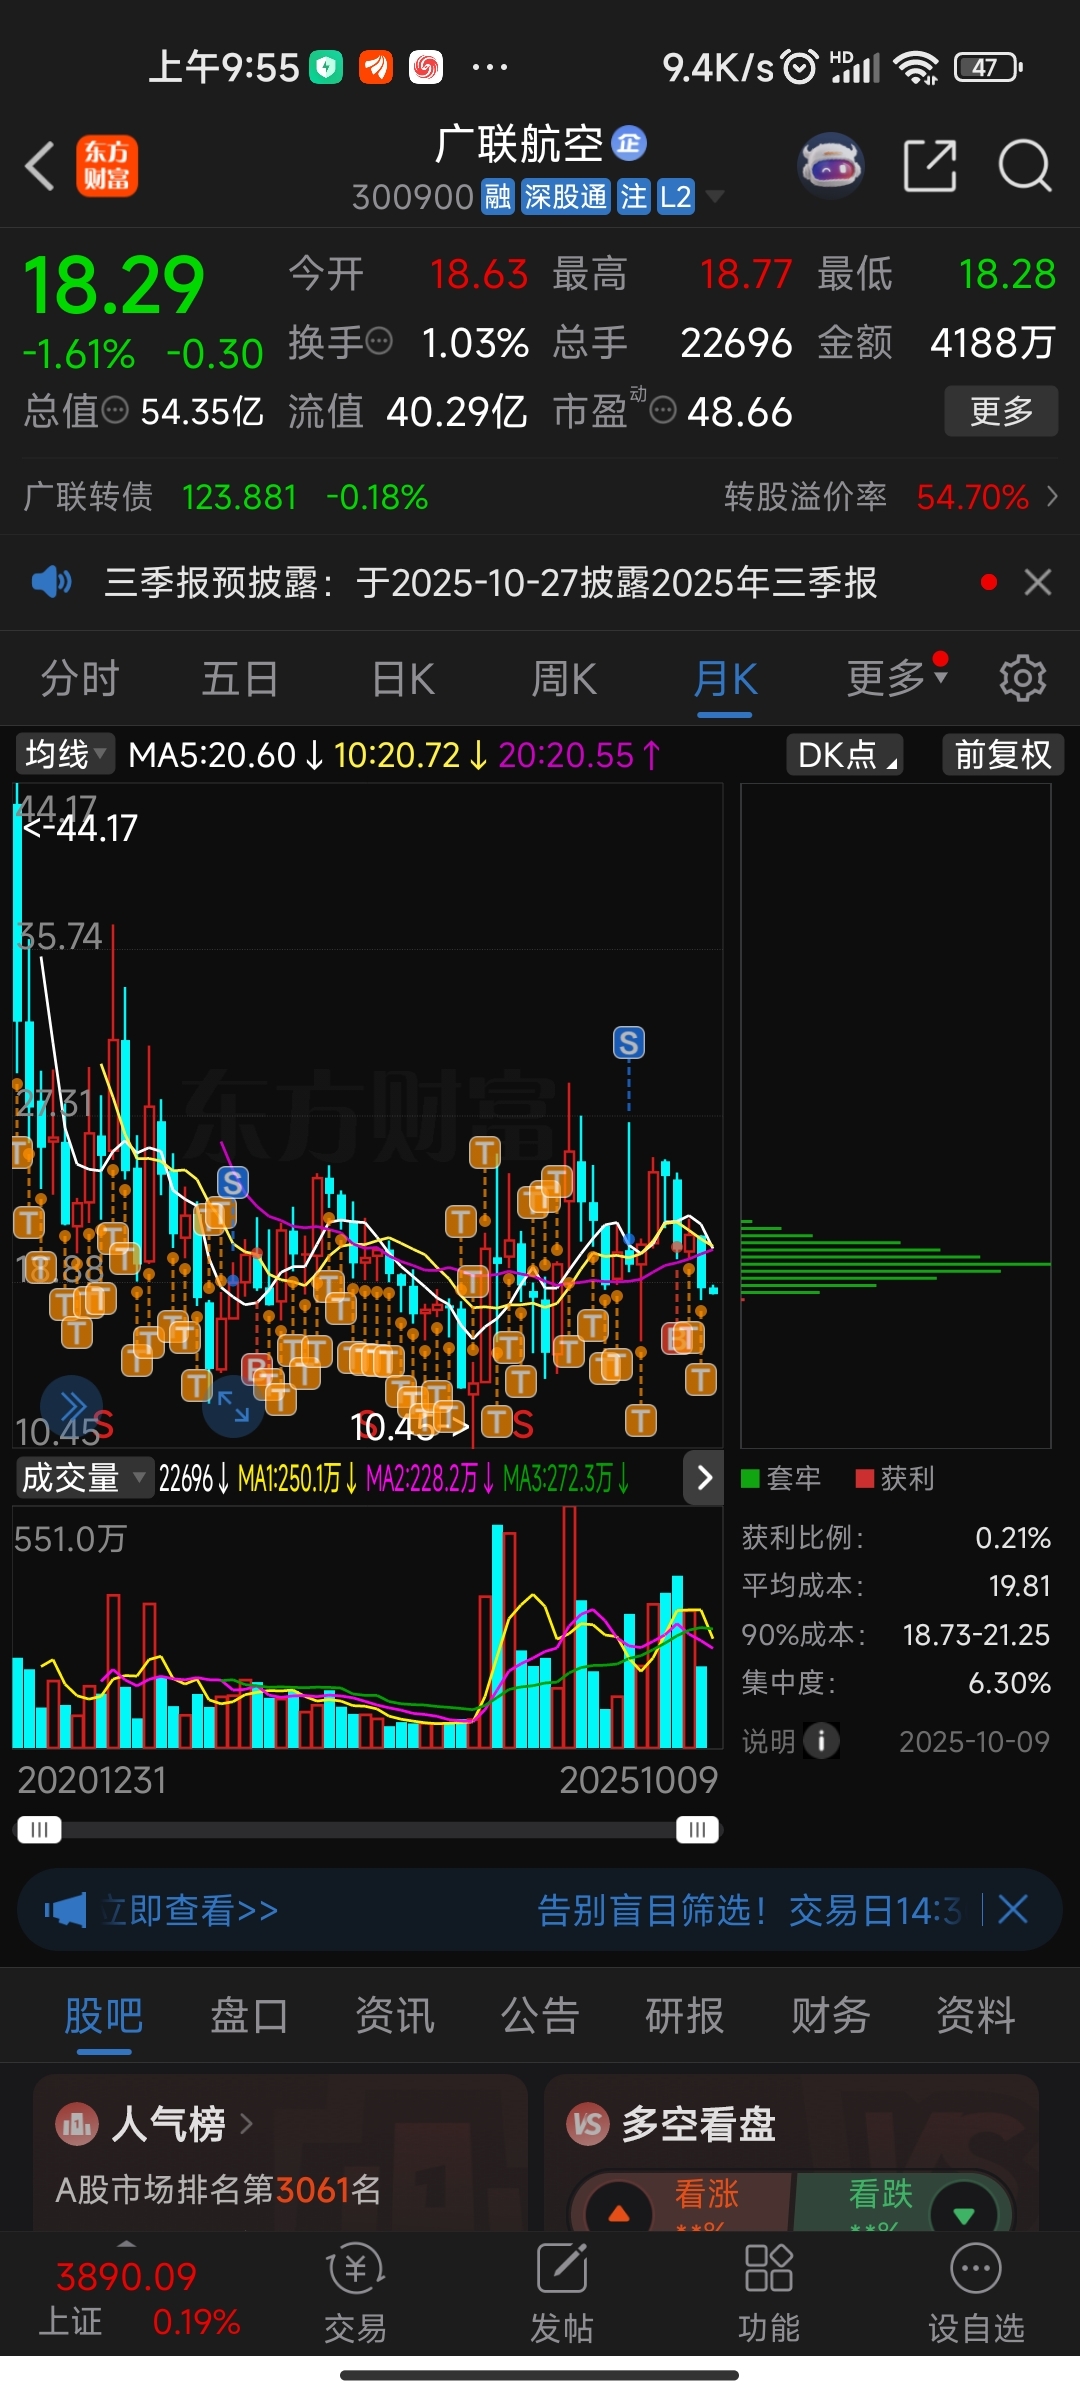The height and width of the screenshot is (2400, 1080).
Task: Open the 成交量 indicator dropdown
Action: pos(84,1478)
